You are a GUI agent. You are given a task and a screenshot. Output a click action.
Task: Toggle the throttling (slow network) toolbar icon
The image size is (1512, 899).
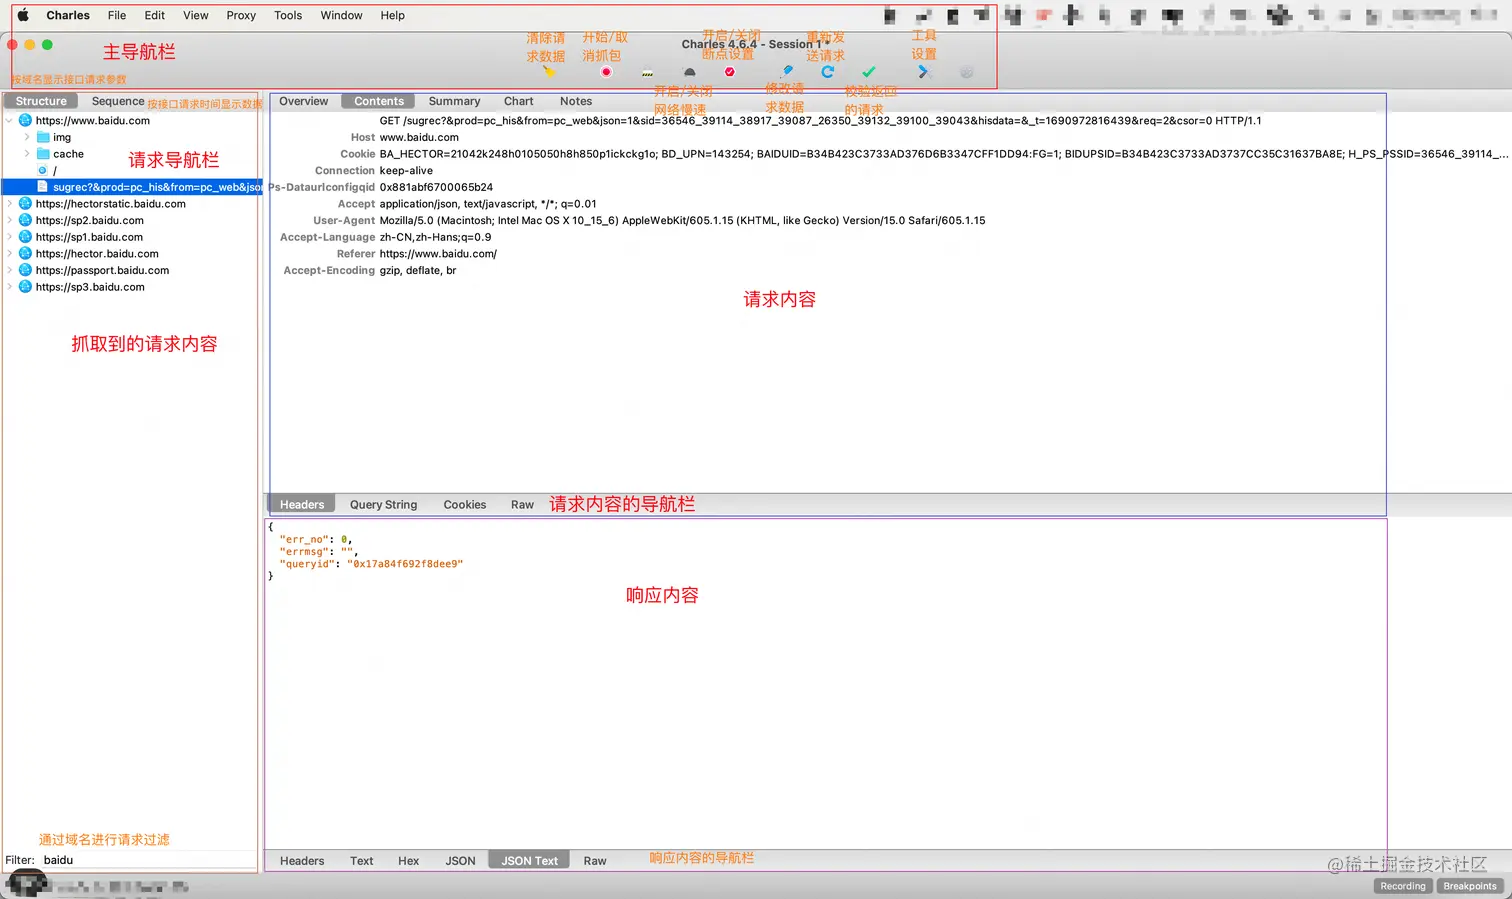click(x=689, y=72)
